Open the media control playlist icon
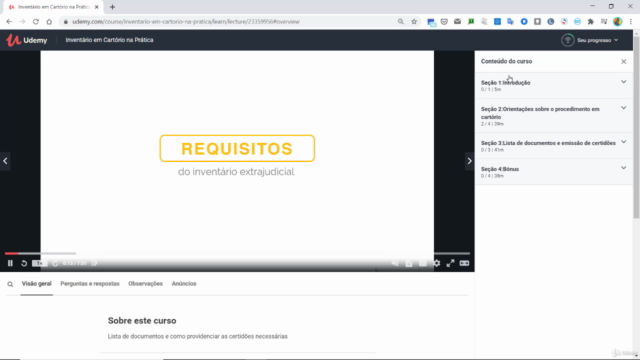 click(x=604, y=22)
